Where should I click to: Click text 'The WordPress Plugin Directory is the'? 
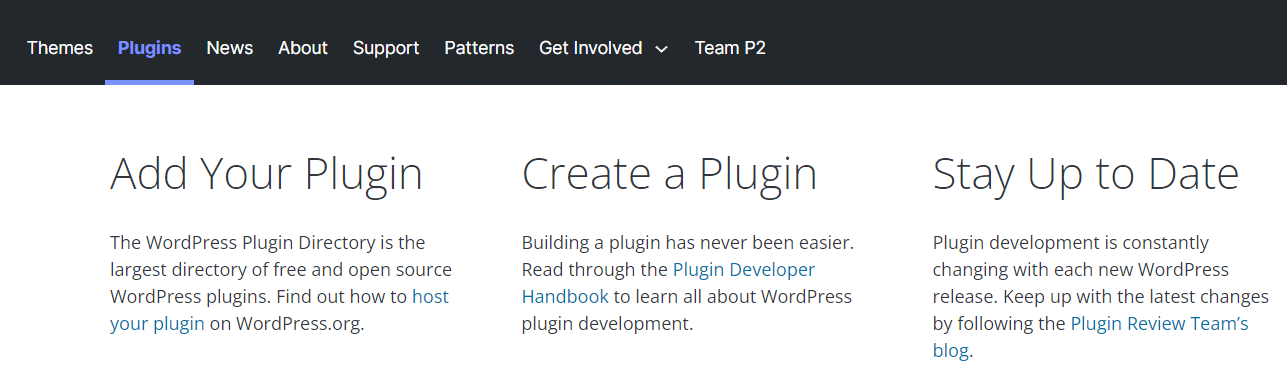(268, 242)
